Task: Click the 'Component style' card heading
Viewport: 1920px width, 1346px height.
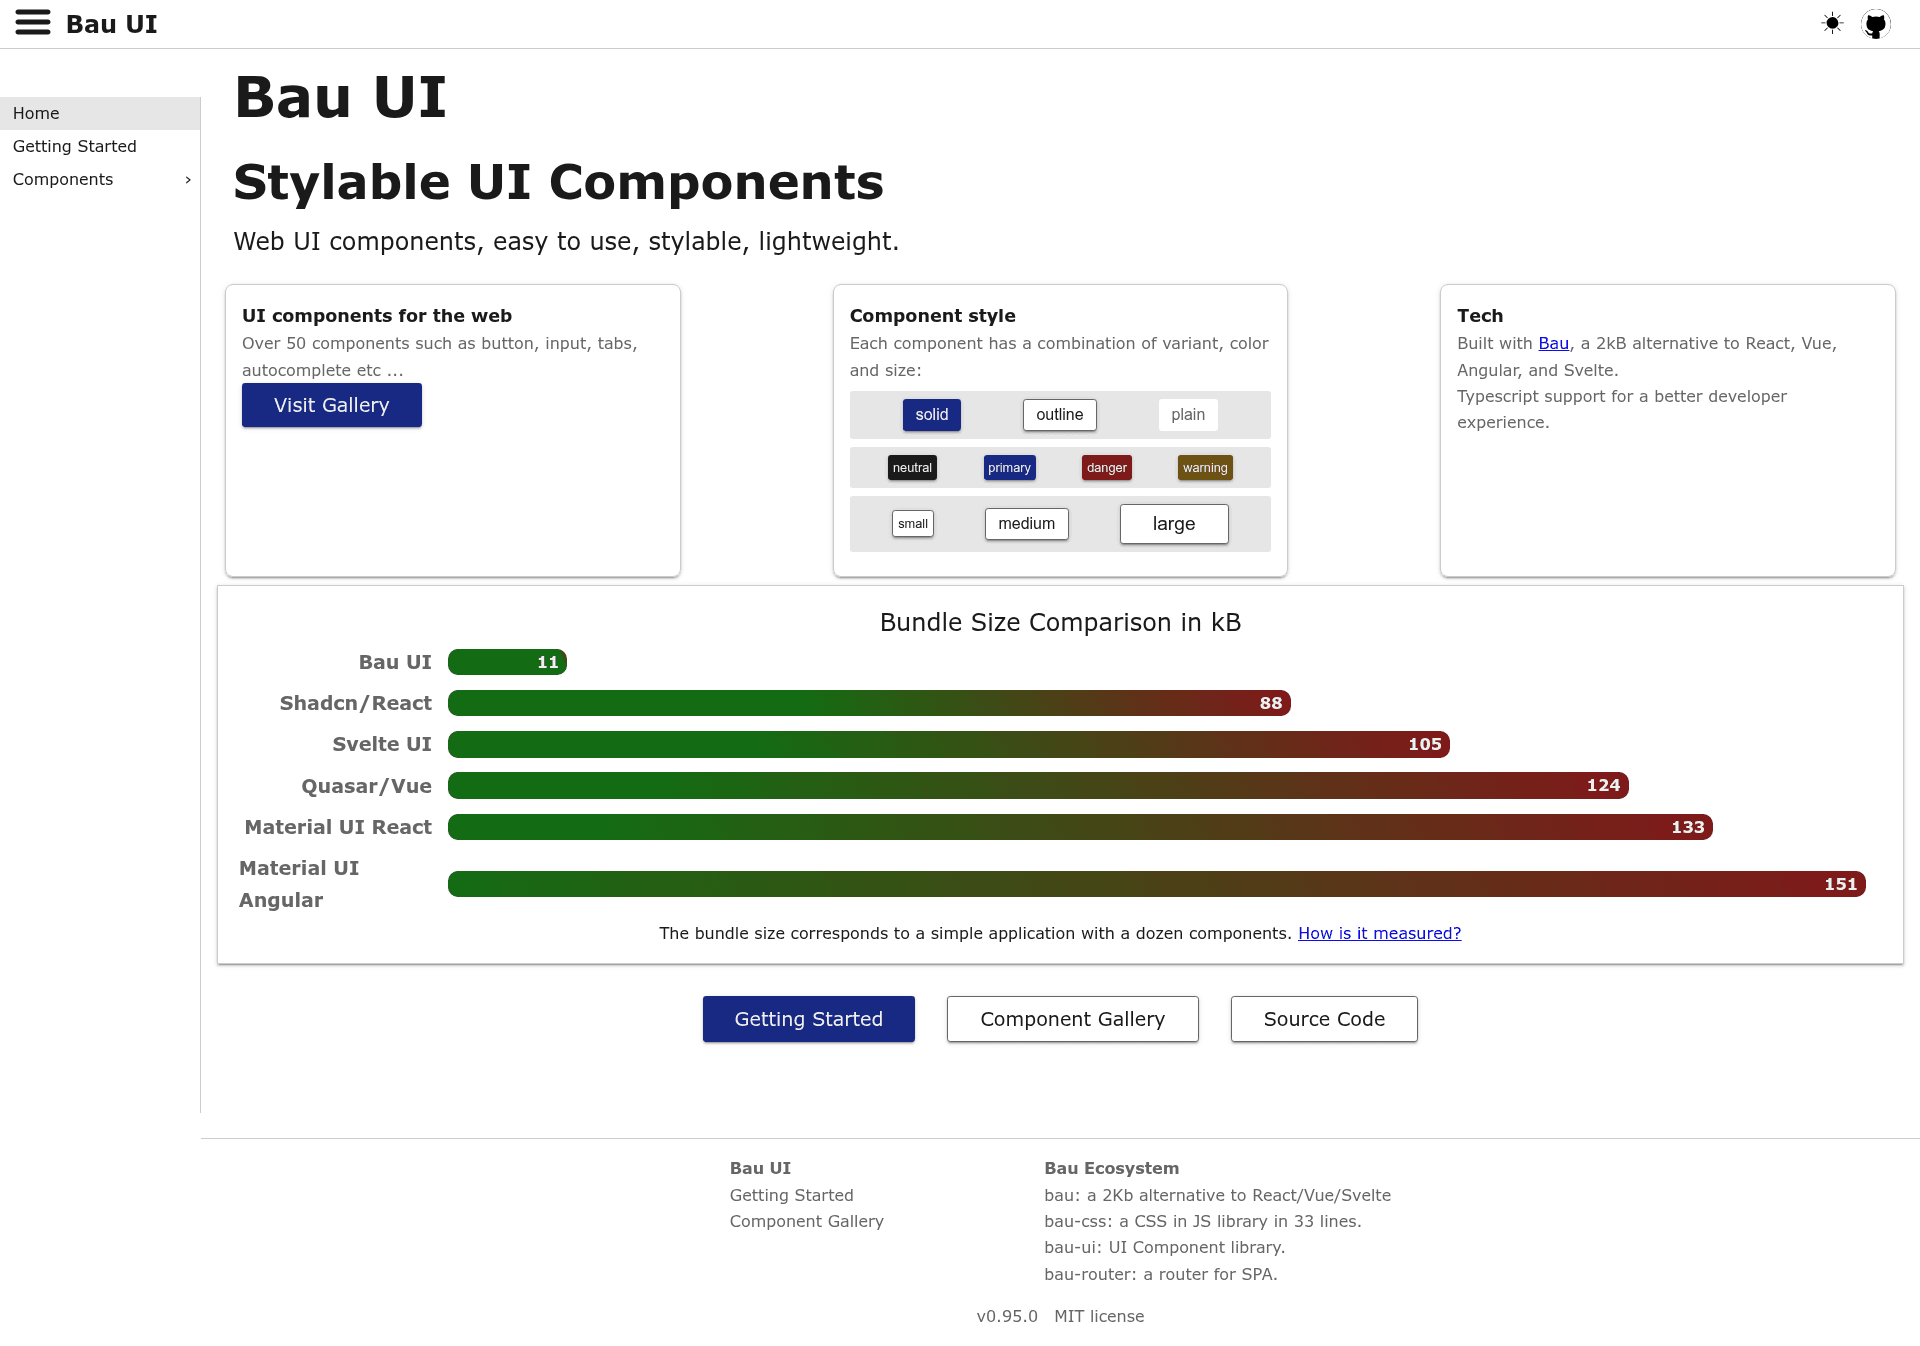Action: [933, 316]
